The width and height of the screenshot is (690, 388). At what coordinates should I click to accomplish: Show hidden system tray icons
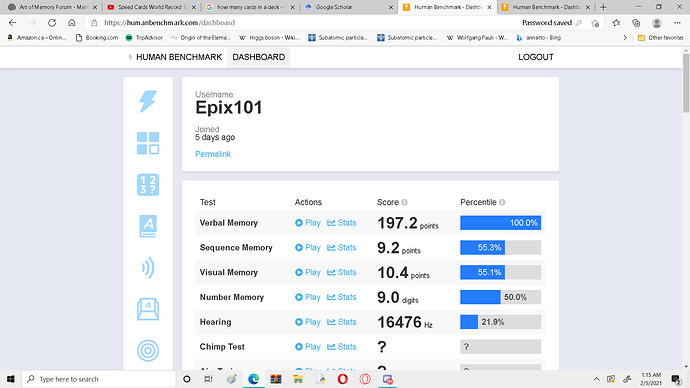point(596,379)
